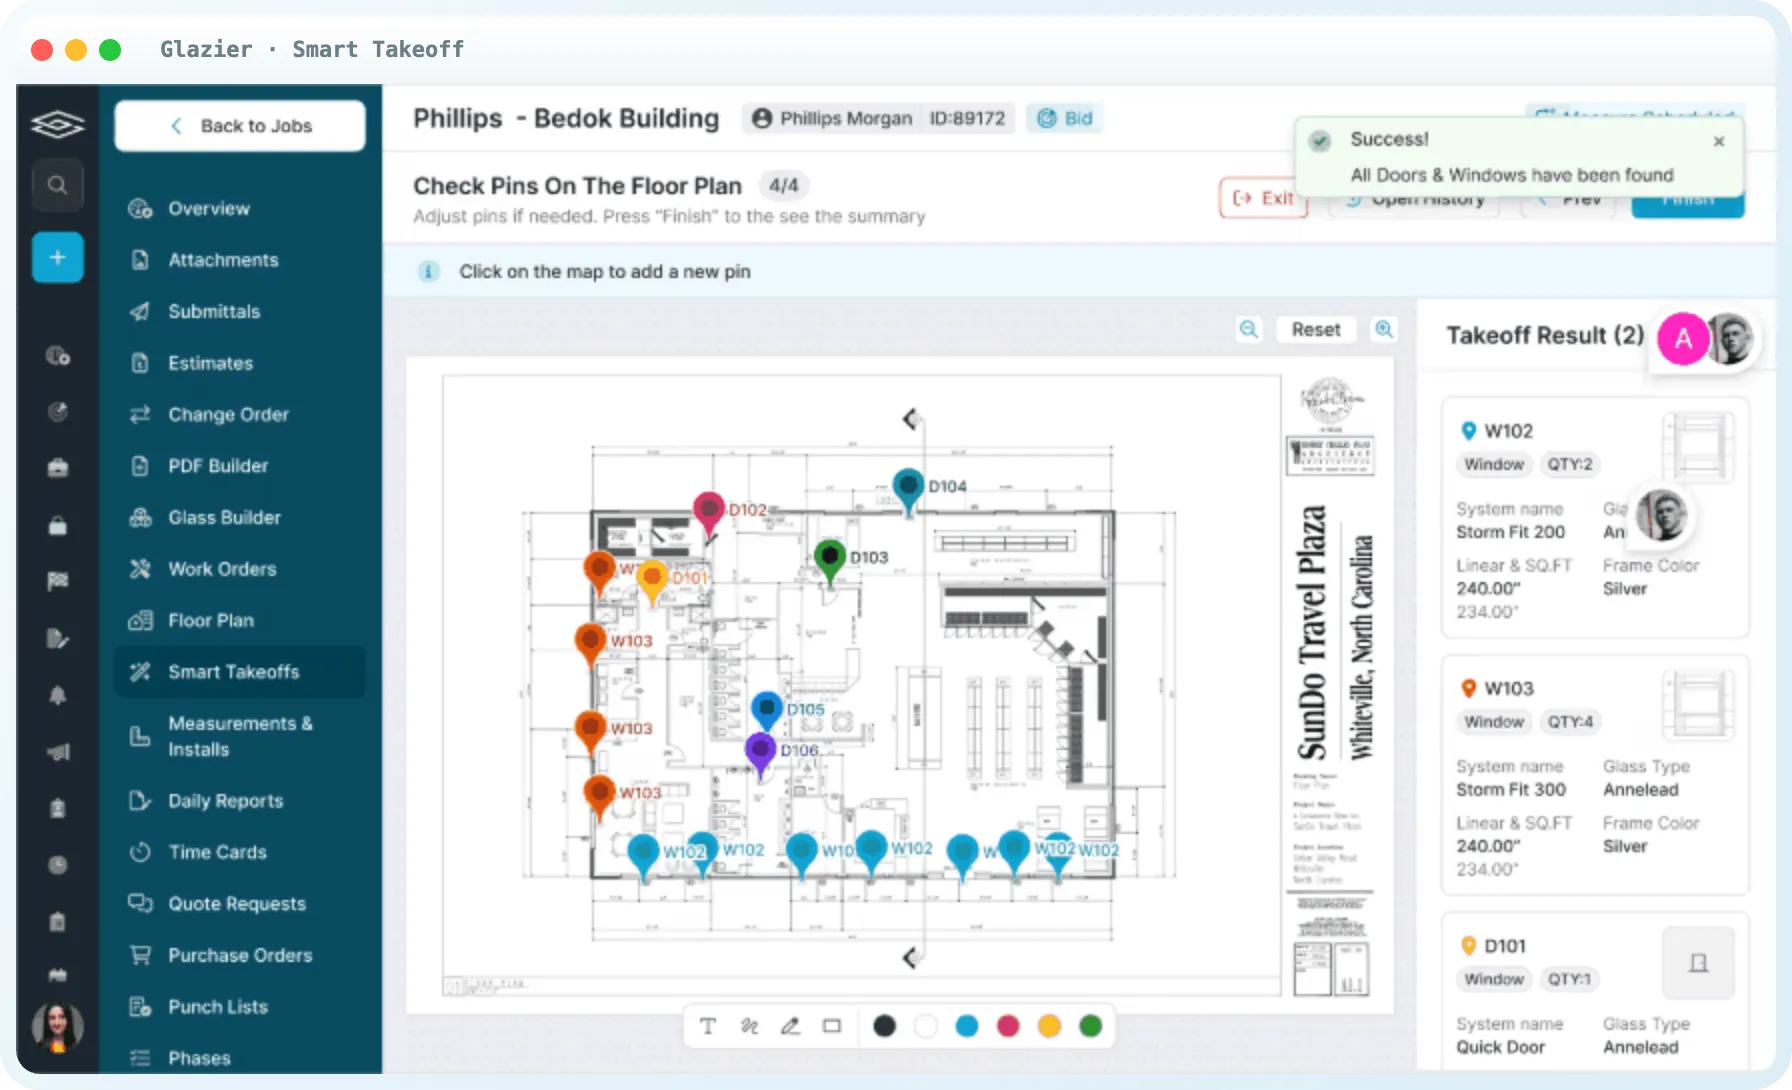Click the Bid status badge

coord(1065,118)
